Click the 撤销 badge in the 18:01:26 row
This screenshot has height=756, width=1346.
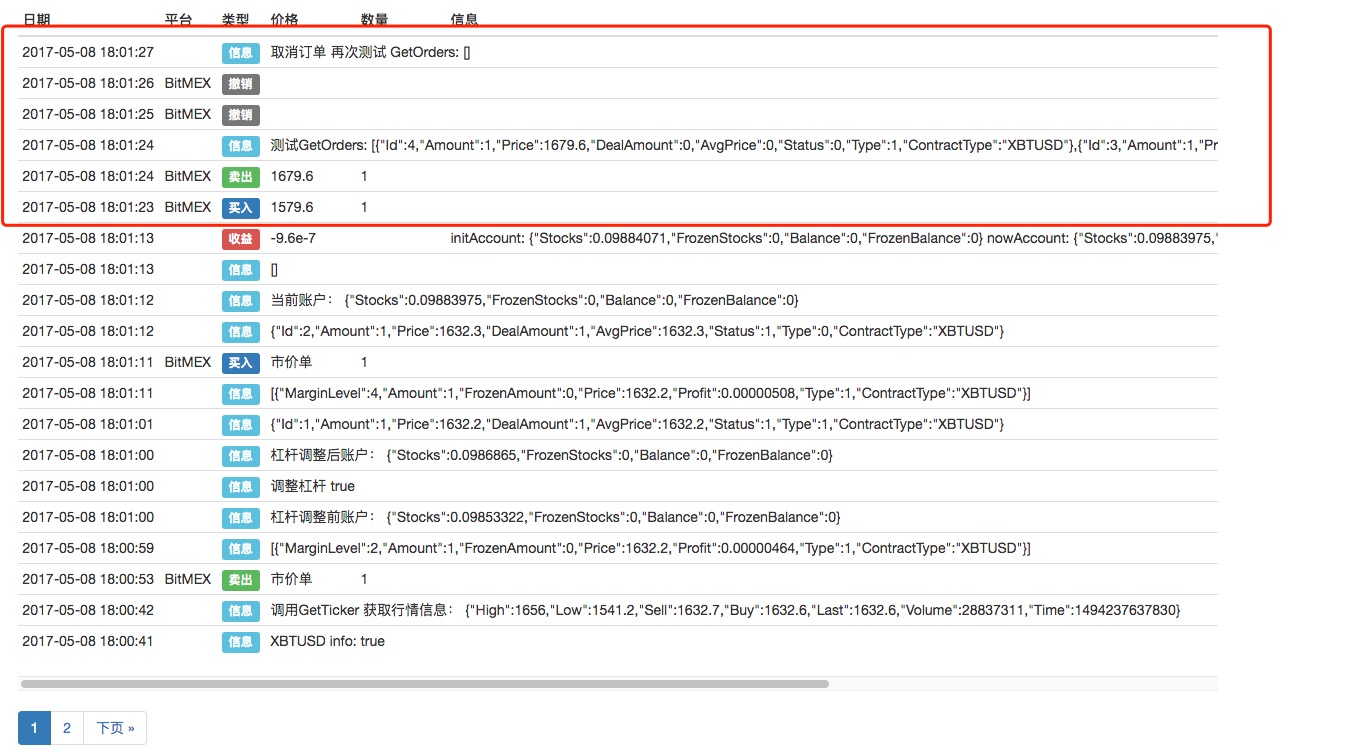(241, 83)
